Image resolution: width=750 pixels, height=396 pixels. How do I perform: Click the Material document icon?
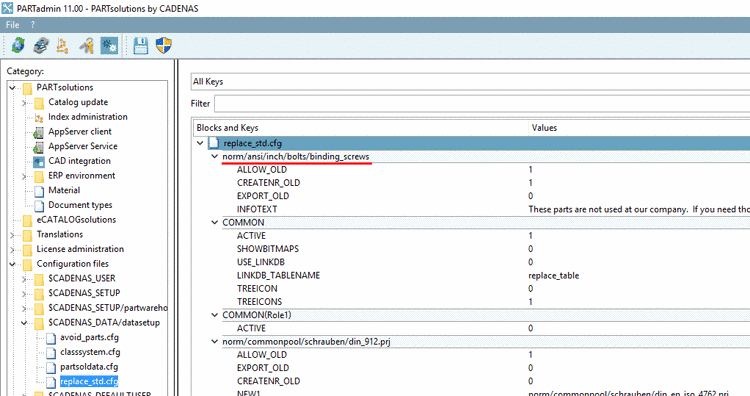[39, 191]
